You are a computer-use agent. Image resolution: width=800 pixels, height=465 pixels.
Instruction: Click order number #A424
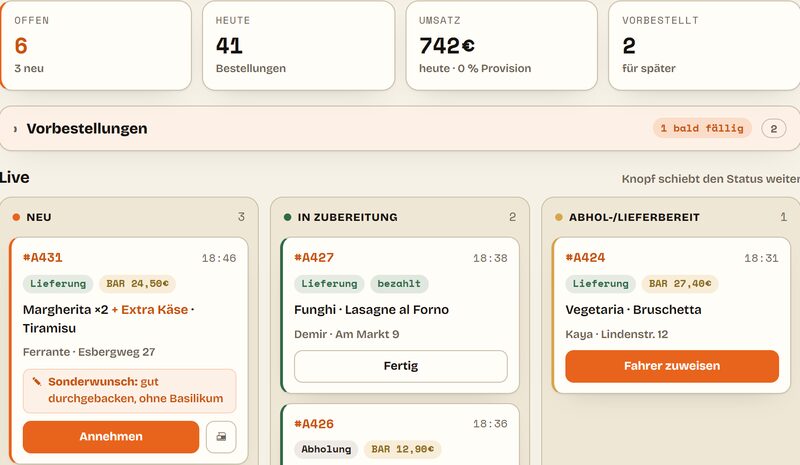[x=585, y=258]
